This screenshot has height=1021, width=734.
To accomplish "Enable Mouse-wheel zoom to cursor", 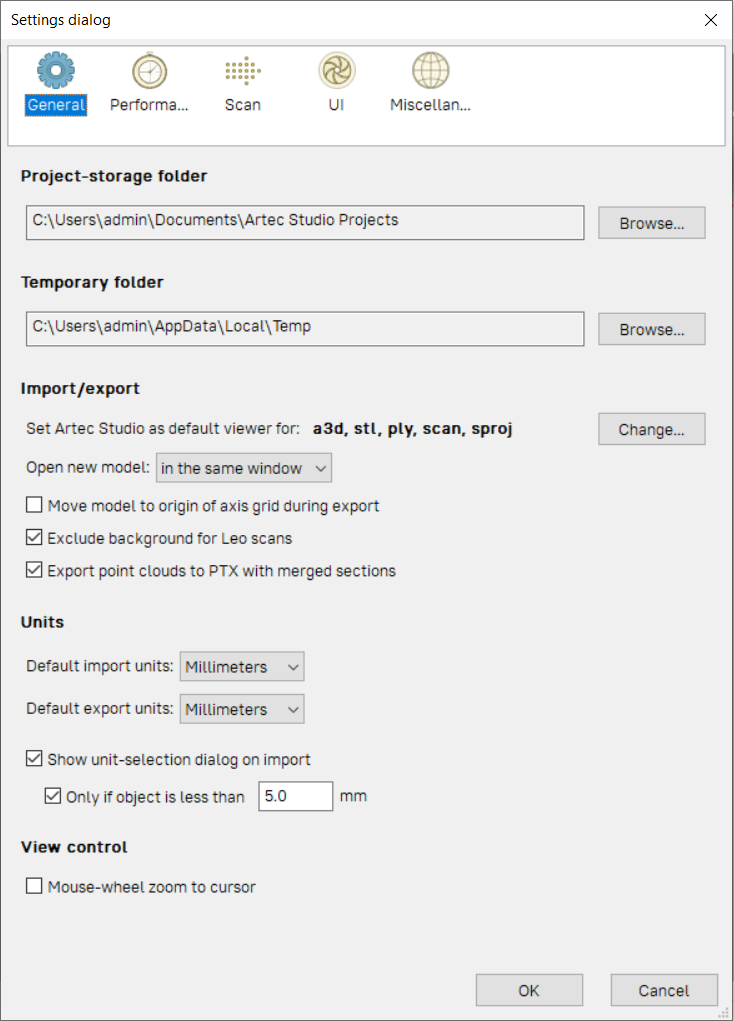I will tap(35, 886).
